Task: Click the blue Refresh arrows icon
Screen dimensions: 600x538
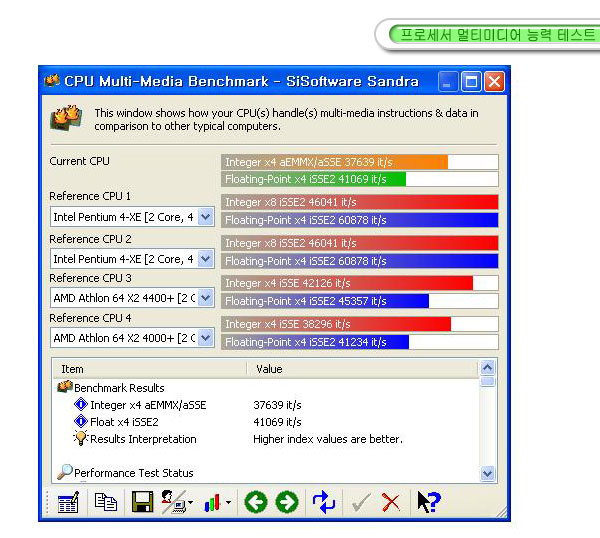Action: pyautogui.click(x=324, y=502)
